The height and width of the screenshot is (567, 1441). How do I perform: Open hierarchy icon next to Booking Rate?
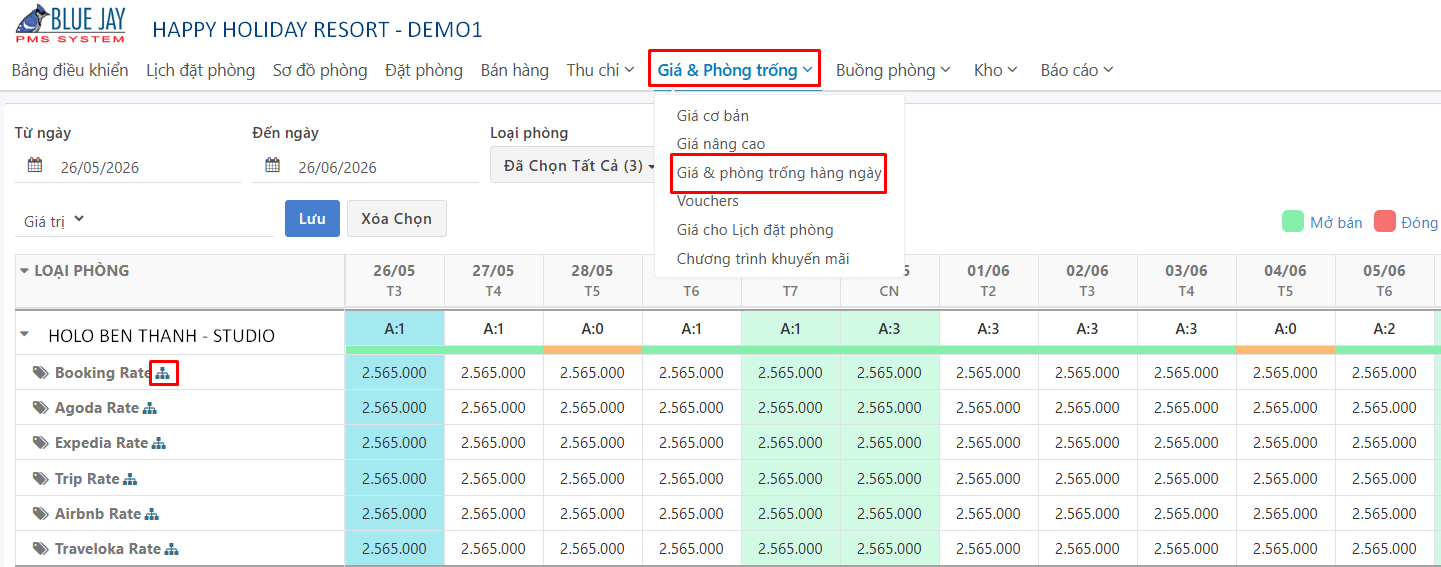pos(164,373)
